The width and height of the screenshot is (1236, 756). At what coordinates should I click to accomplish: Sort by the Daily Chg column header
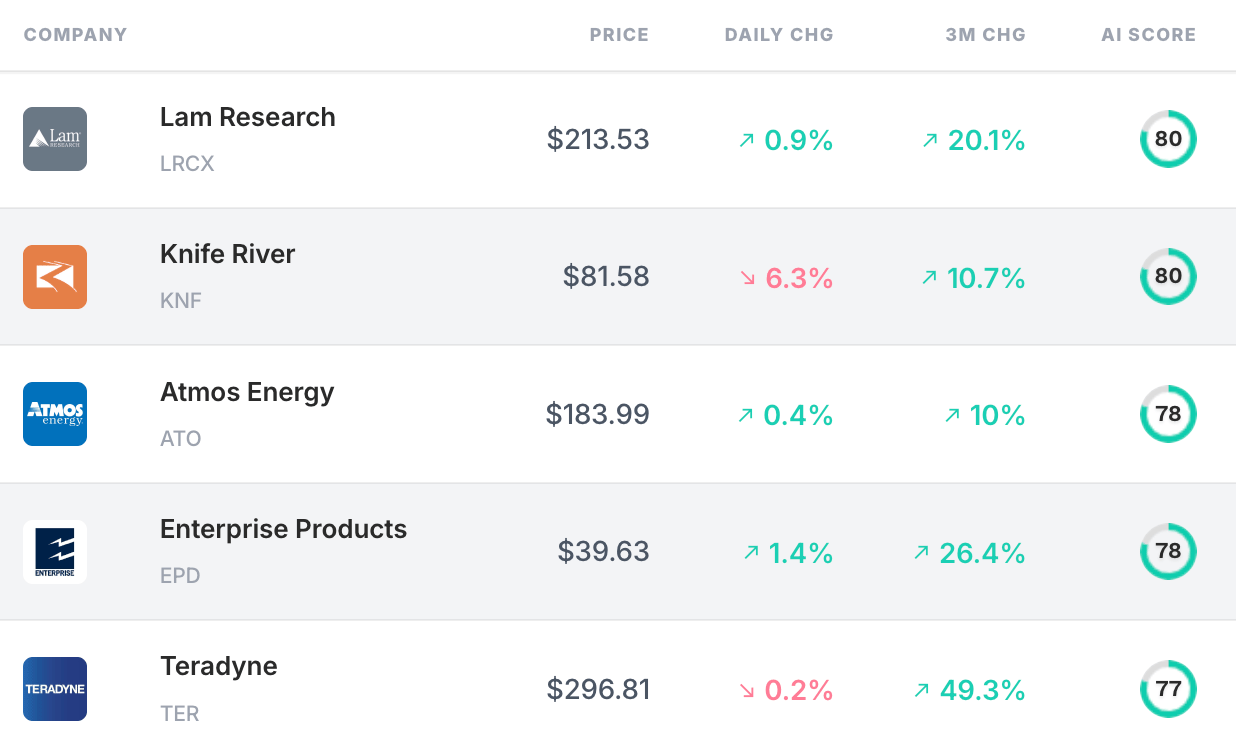point(779,35)
